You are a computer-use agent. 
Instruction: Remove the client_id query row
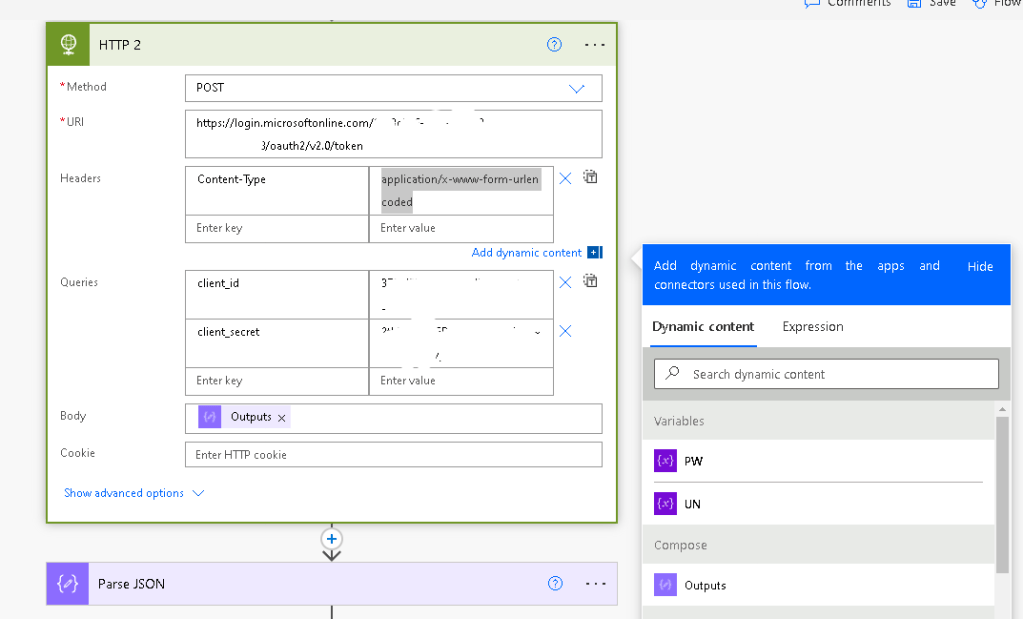click(x=565, y=283)
